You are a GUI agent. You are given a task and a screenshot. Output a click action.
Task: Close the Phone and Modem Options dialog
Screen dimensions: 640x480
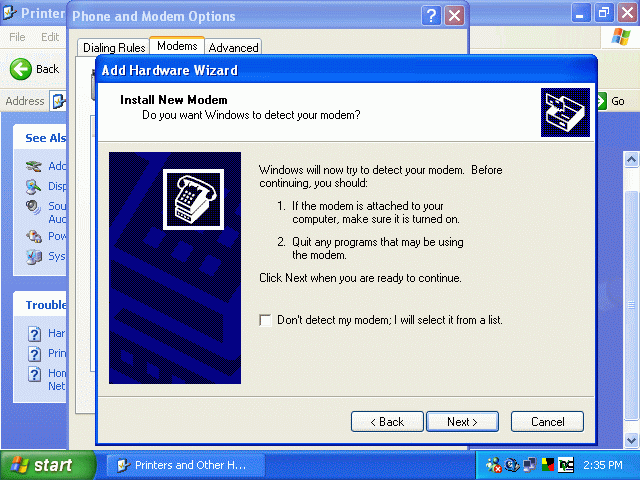(454, 16)
